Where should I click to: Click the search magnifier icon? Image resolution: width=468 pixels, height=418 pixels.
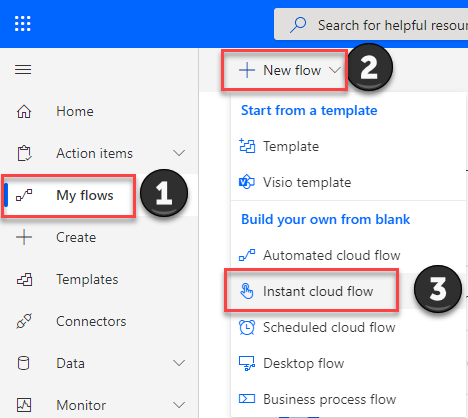(x=298, y=25)
